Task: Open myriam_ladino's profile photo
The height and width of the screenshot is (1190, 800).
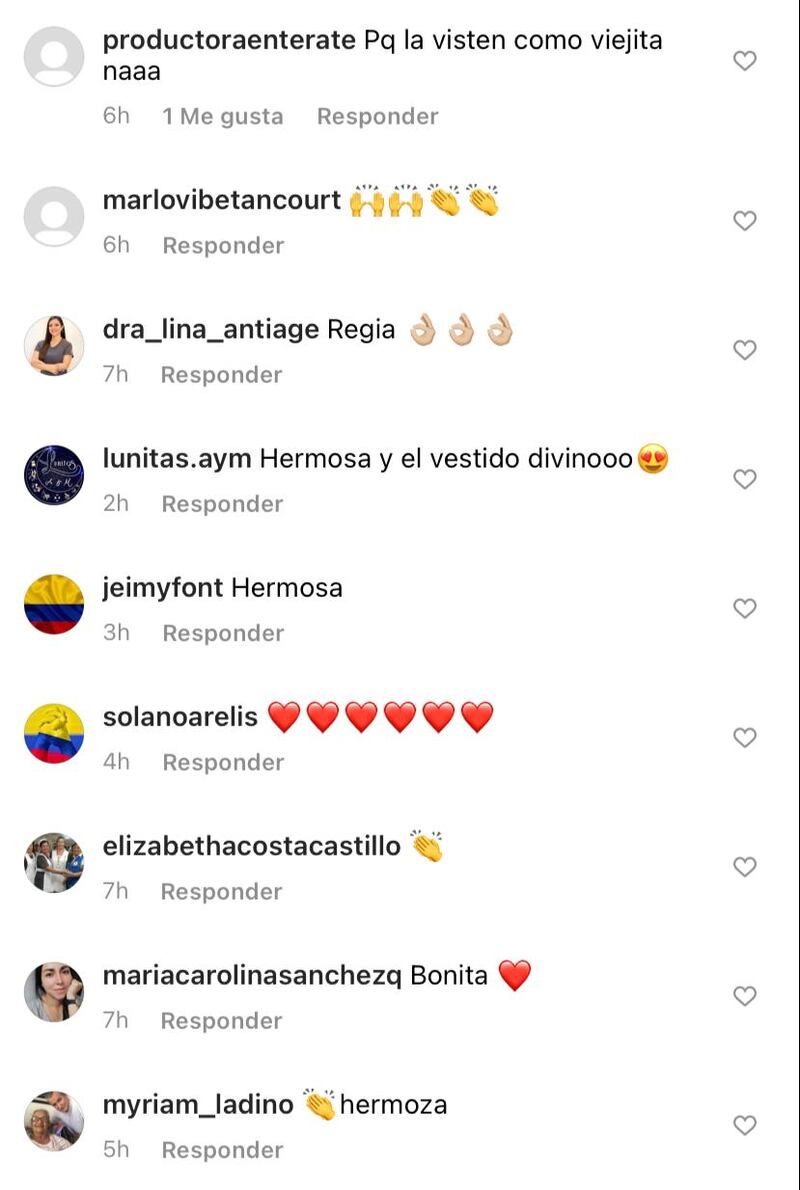Action: coord(54,1121)
